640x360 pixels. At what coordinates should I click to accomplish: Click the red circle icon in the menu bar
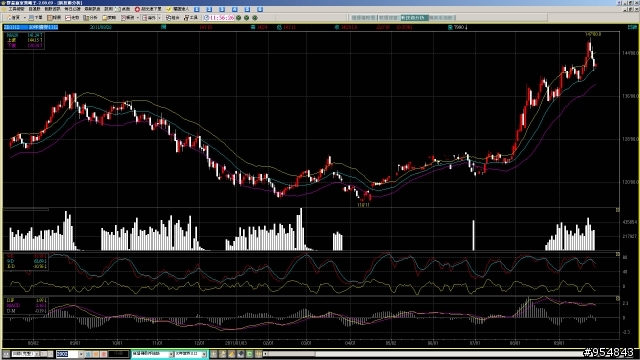point(137,9)
